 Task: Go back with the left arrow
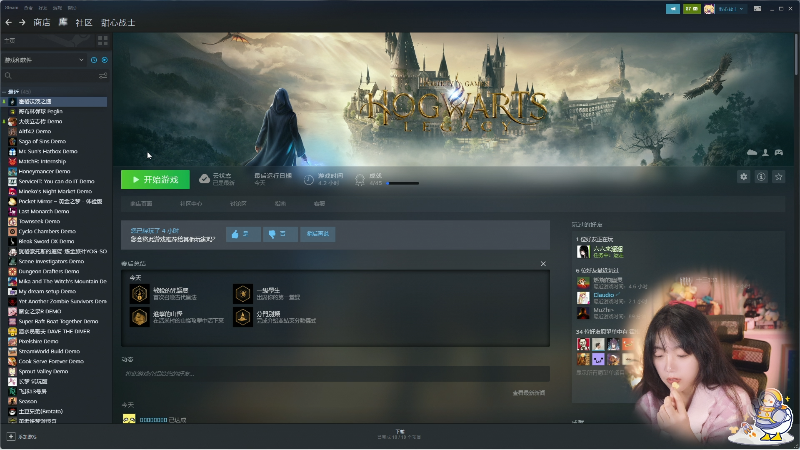[8, 22]
